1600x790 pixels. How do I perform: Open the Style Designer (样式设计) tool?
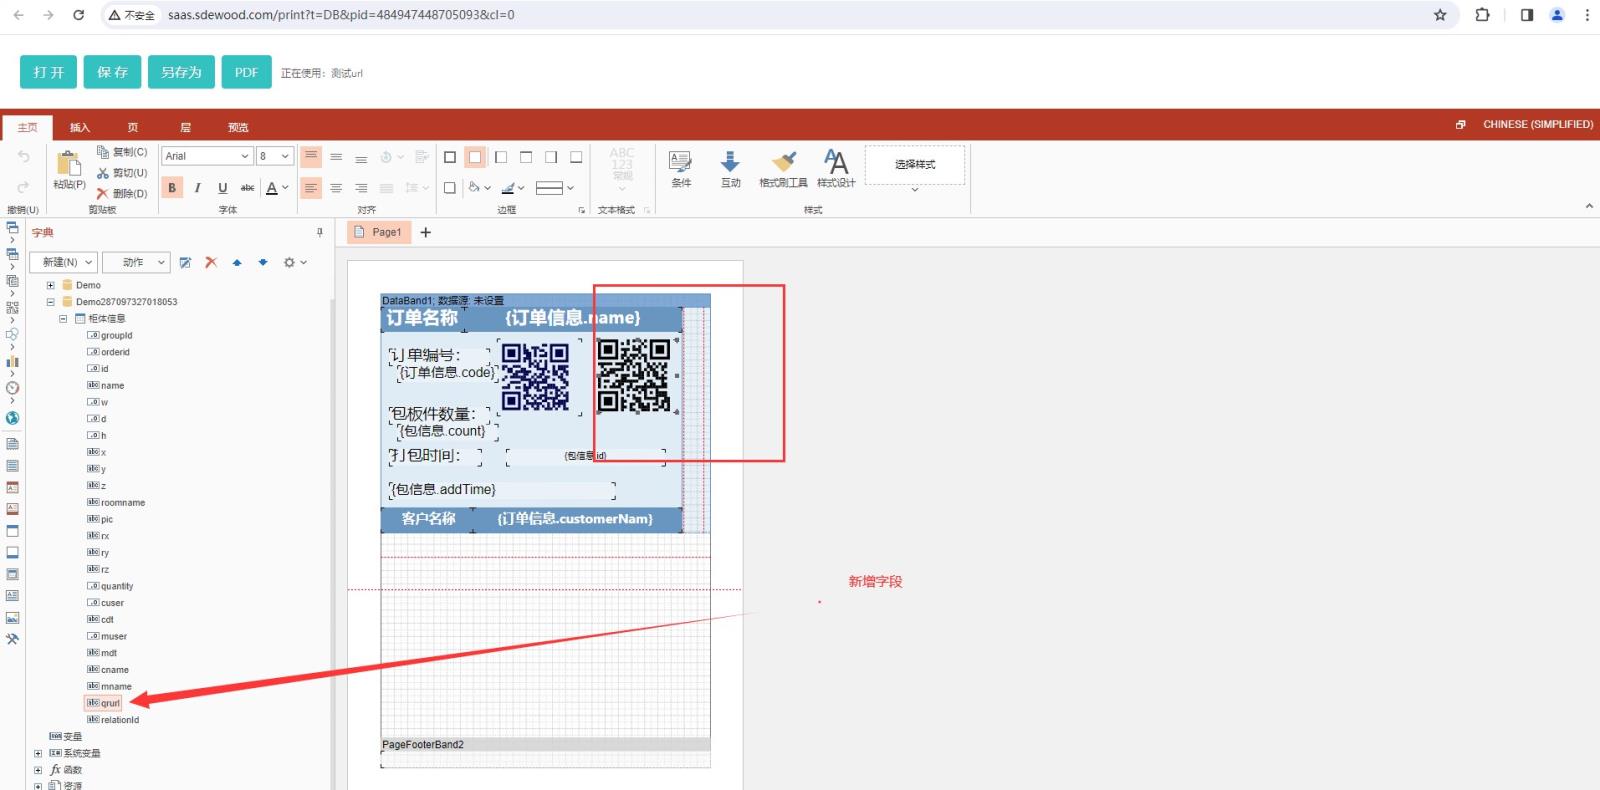836,169
